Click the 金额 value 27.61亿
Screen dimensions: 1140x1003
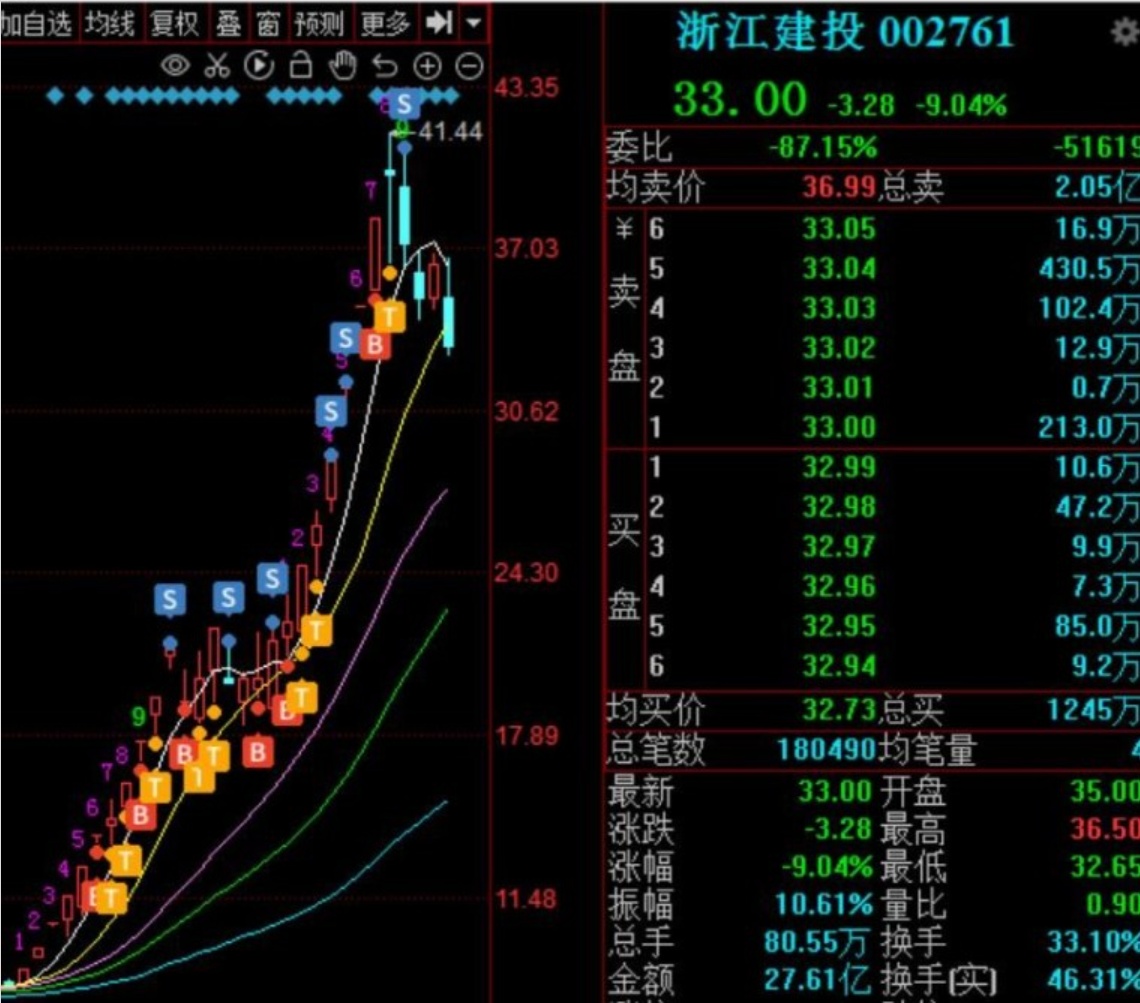(x=817, y=980)
